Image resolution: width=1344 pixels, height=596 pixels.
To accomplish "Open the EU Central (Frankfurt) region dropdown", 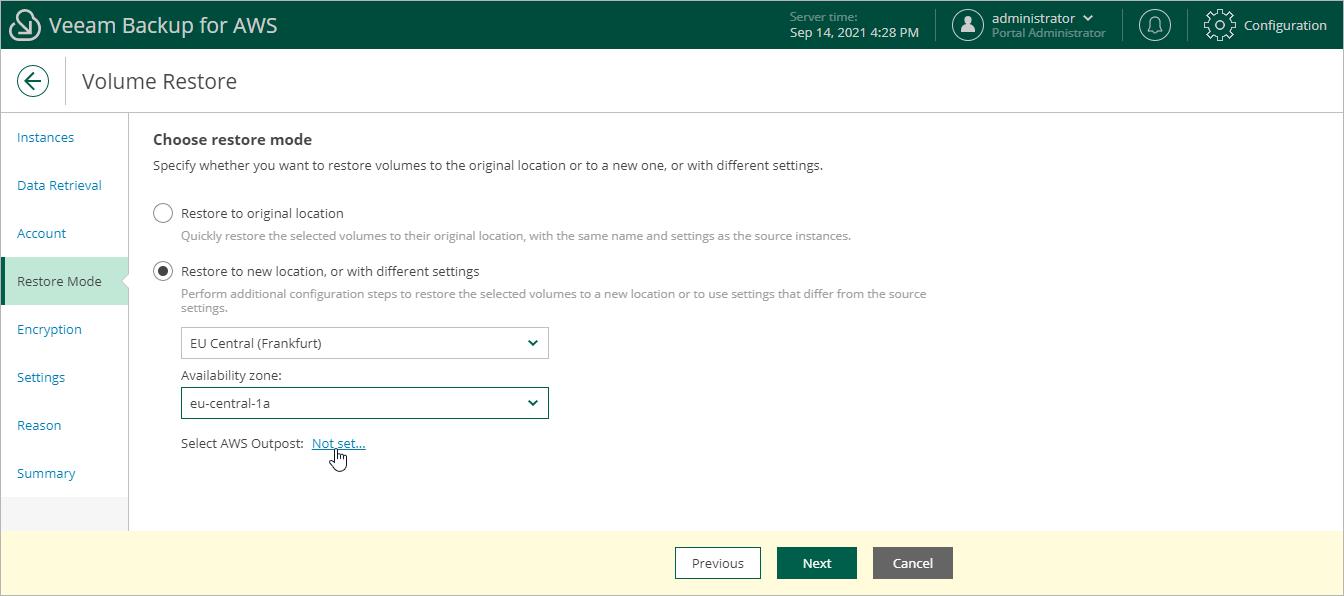I will pos(364,343).
